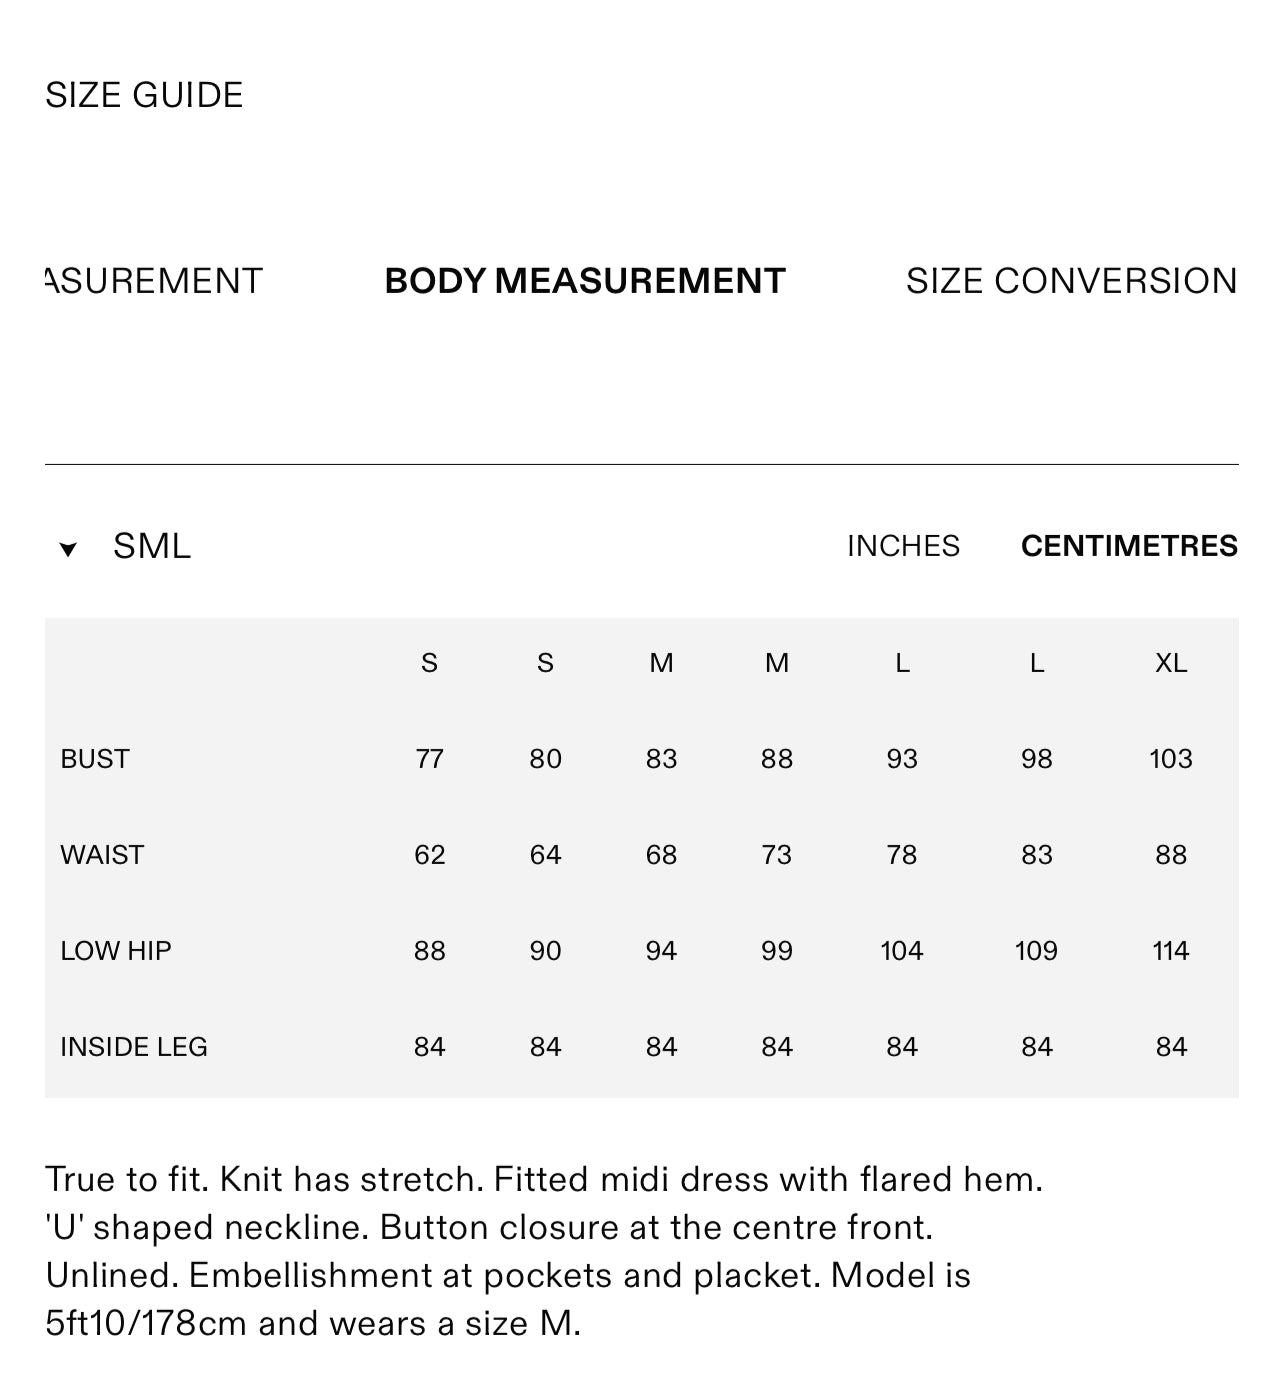The width and height of the screenshot is (1284, 1395).
Task: Select the low hip value 109
Action: (1036, 951)
